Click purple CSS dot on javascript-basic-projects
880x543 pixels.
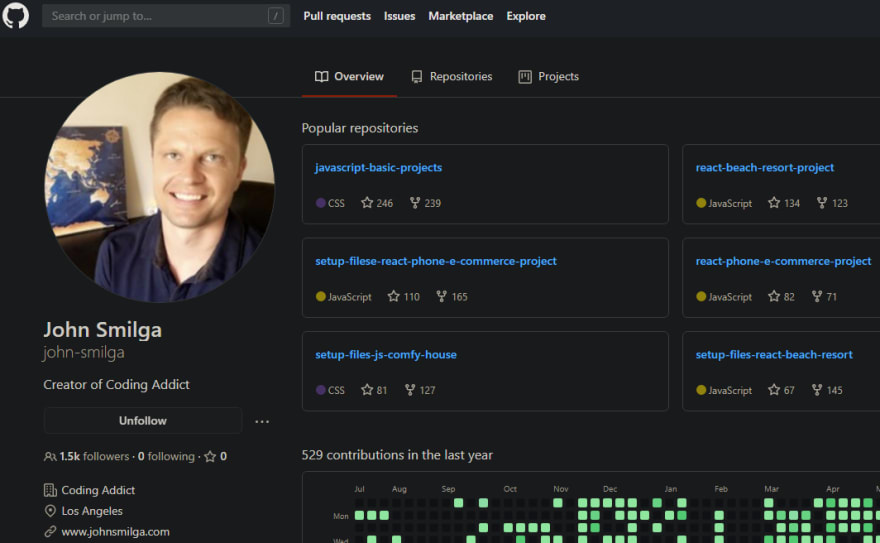pyautogui.click(x=320, y=203)
